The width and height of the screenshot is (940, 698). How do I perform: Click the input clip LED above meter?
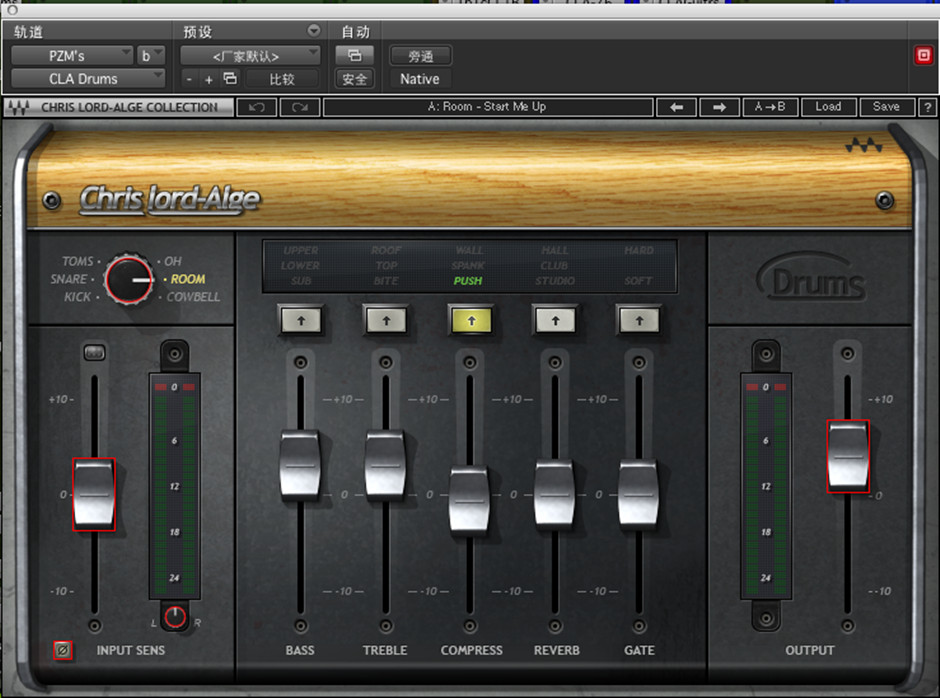[174, 387]
